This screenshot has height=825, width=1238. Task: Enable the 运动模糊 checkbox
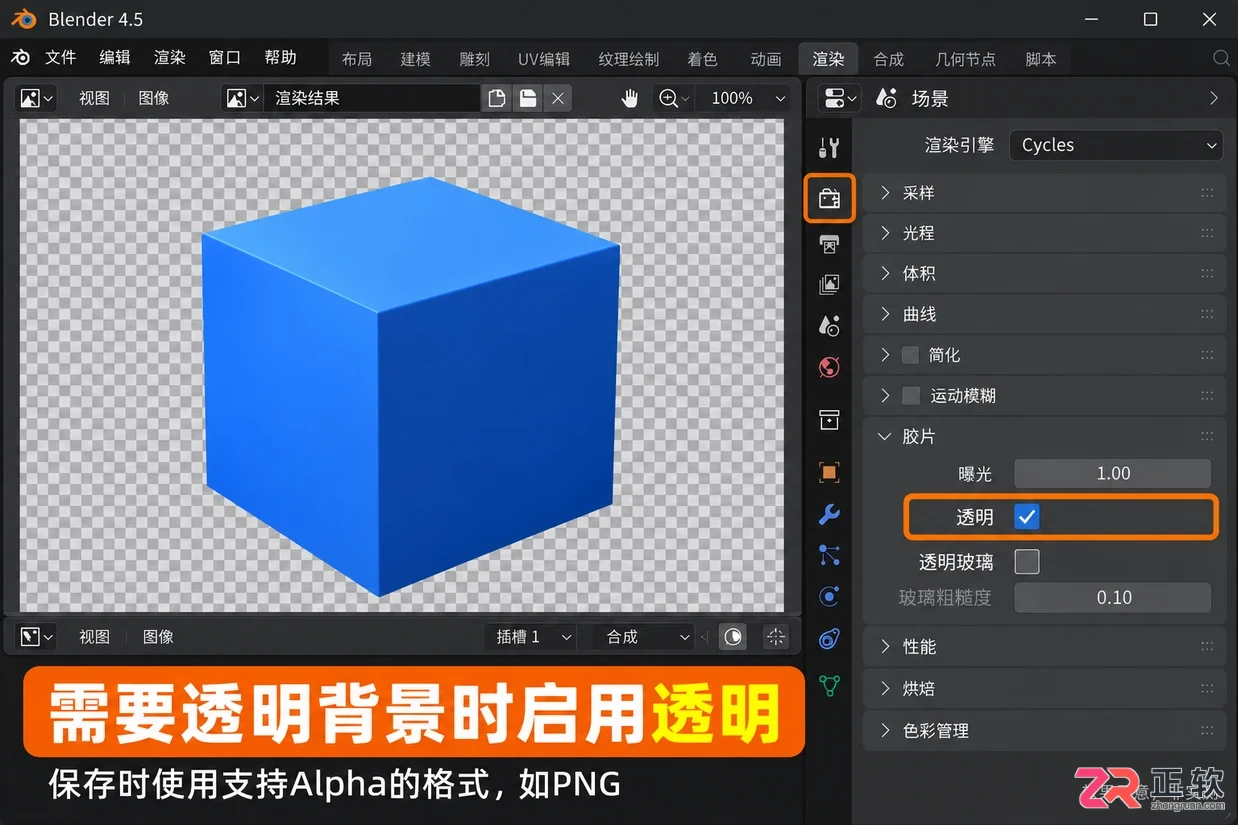coord(910,396)
